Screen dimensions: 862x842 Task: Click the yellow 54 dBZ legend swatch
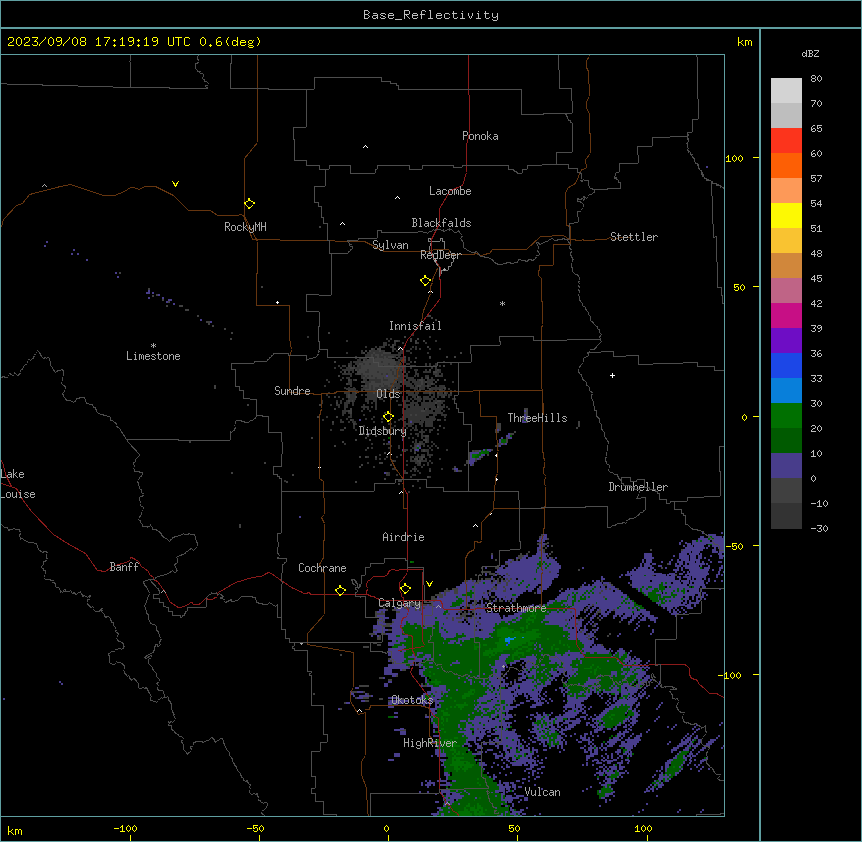coord(786,215)
